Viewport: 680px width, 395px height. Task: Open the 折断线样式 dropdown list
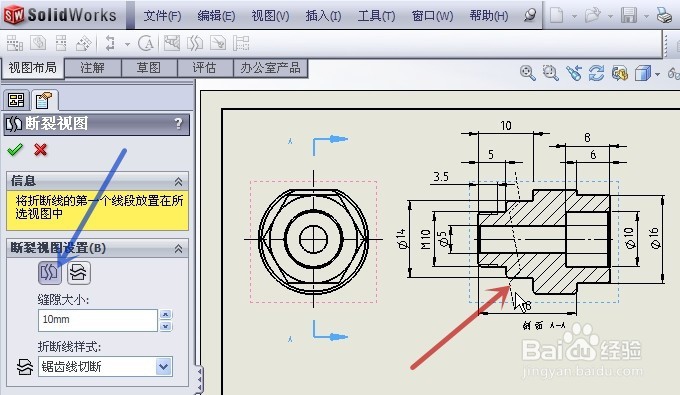(105, 367)
